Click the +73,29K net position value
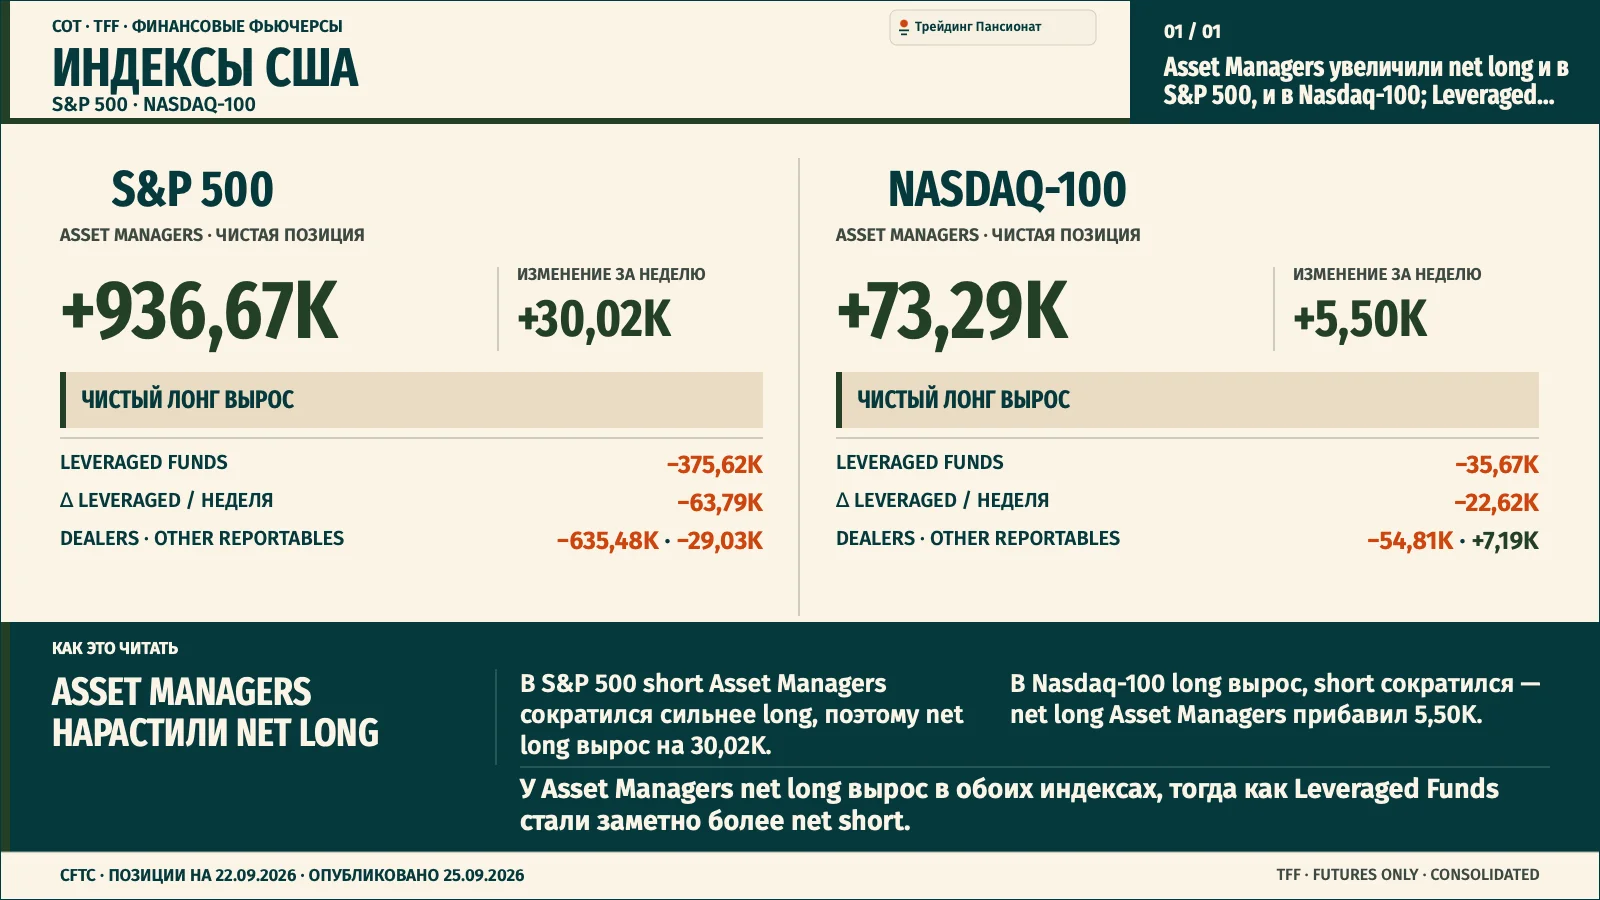 952,312
